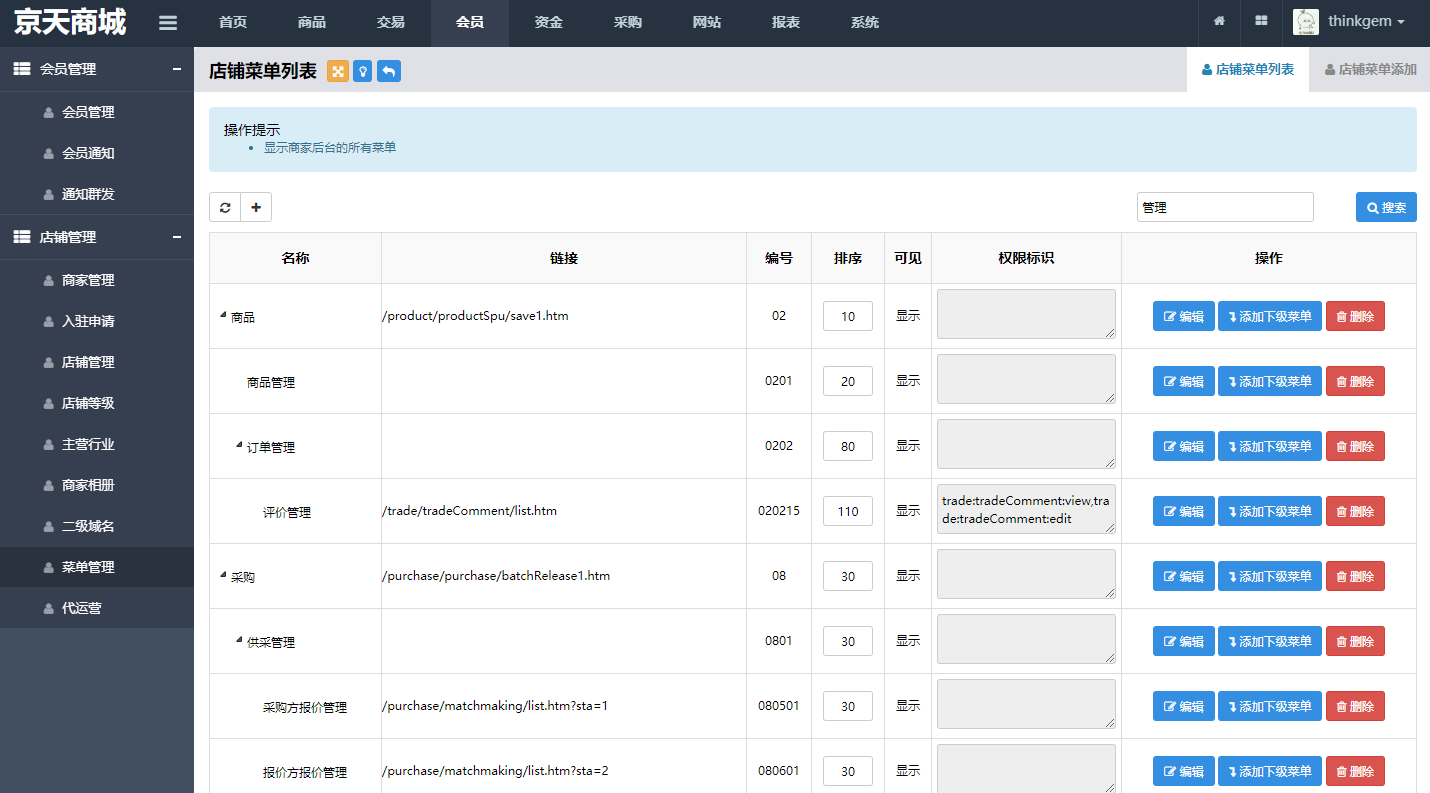
Task: Click sort order field of 评价管理 row
Action: pos(848,511)
